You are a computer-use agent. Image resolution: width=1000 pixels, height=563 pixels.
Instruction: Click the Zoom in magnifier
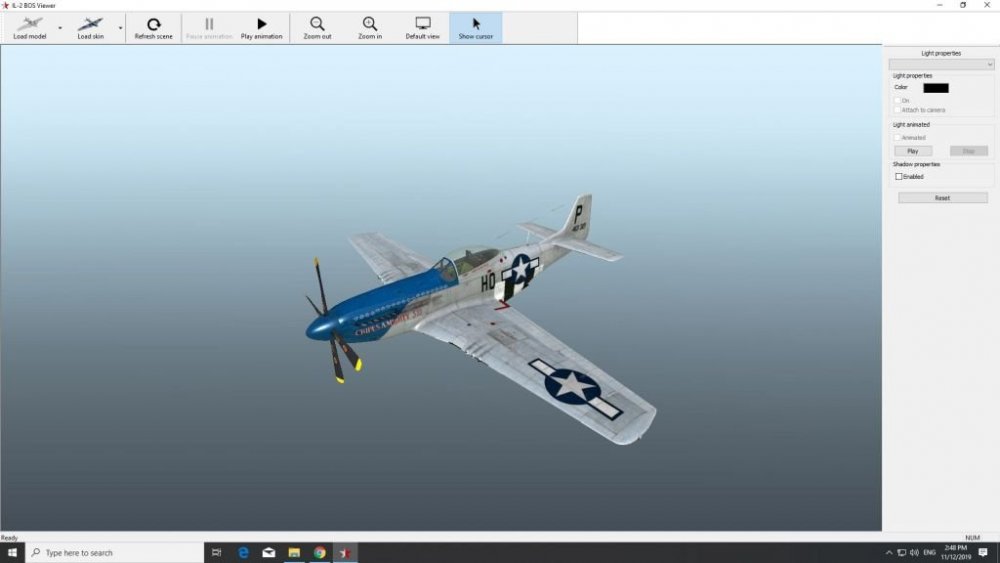tap(370, 28)
